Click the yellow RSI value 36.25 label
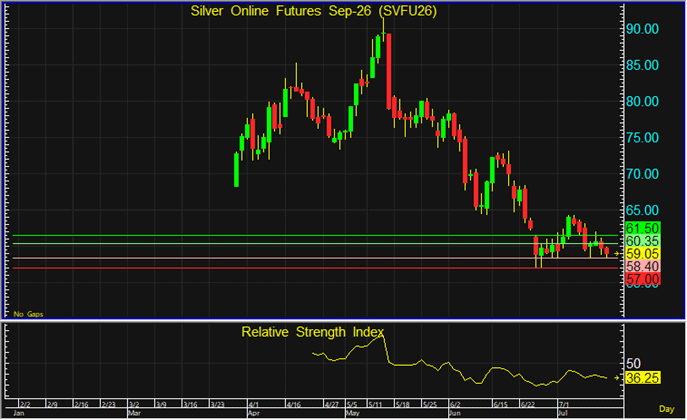Viewport: 687px width, 420px height. [642, 378]
